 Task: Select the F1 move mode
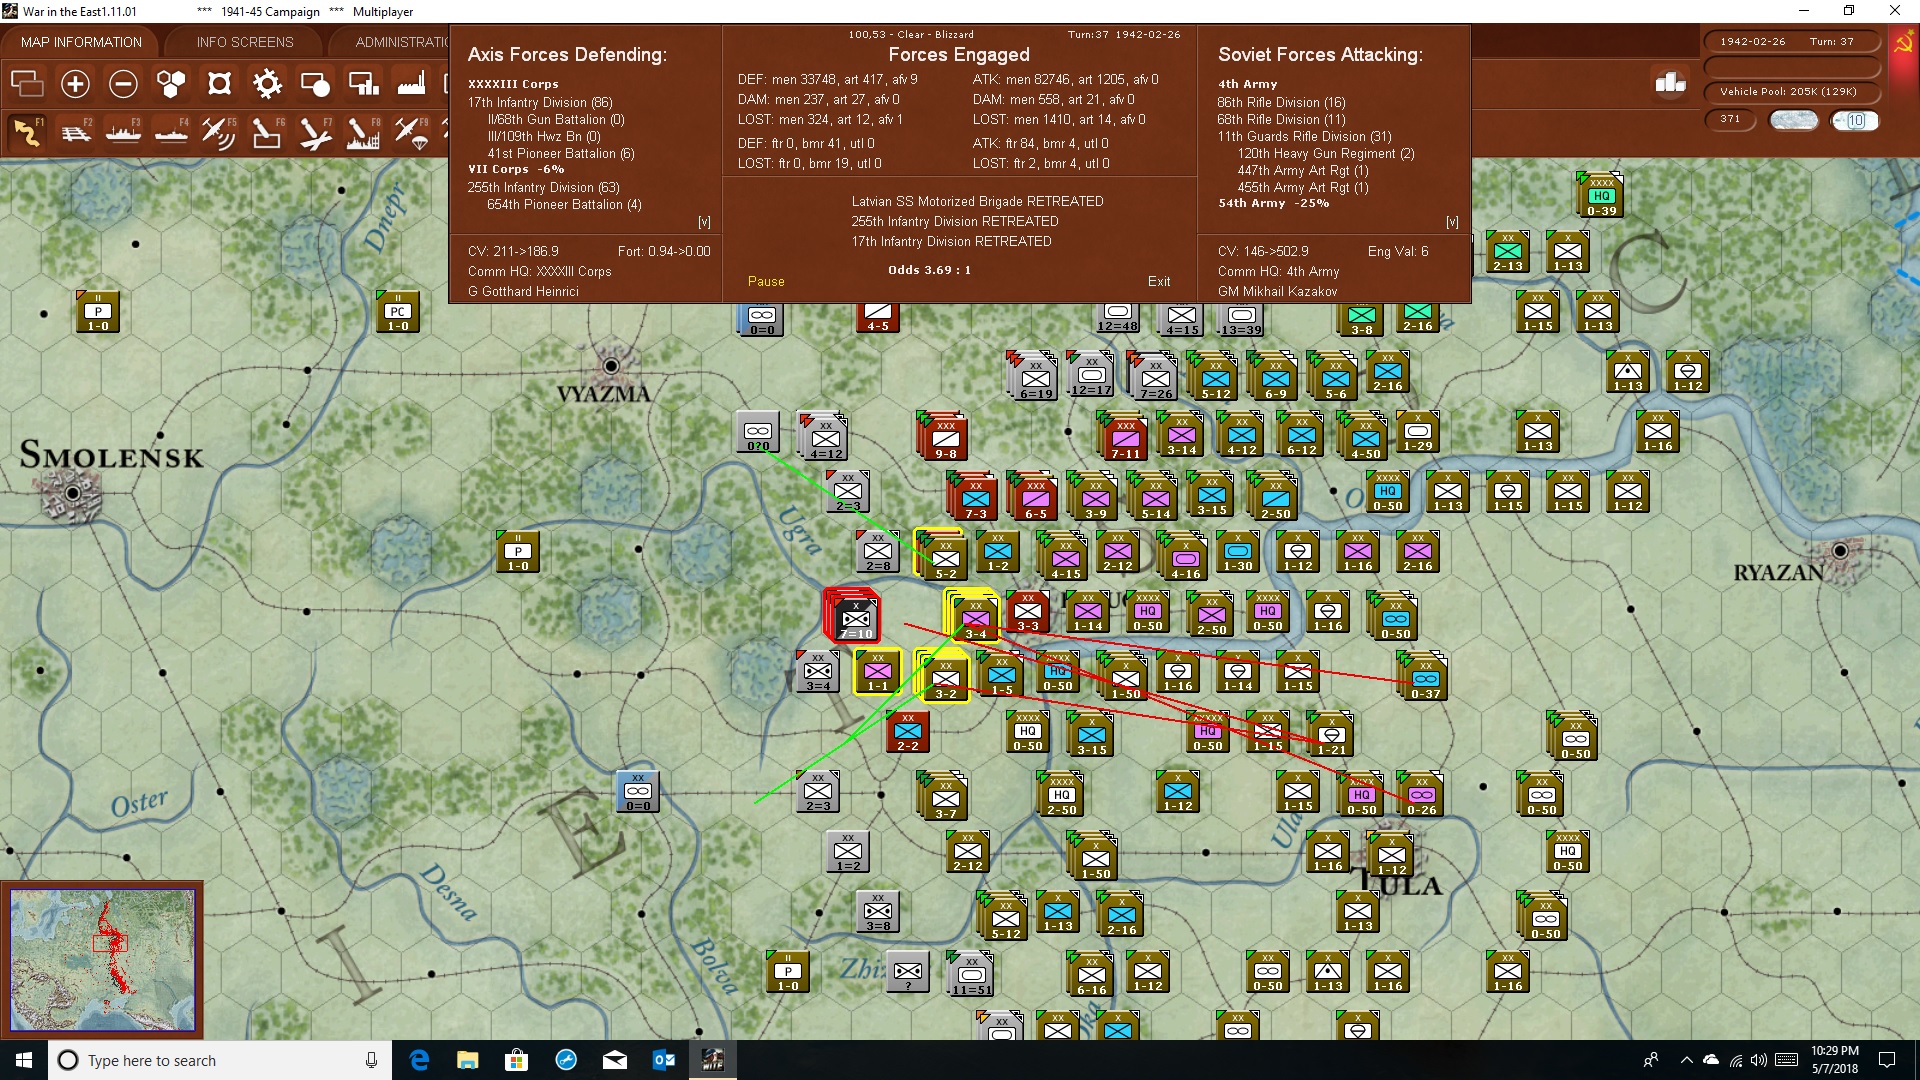pos(27,132)
